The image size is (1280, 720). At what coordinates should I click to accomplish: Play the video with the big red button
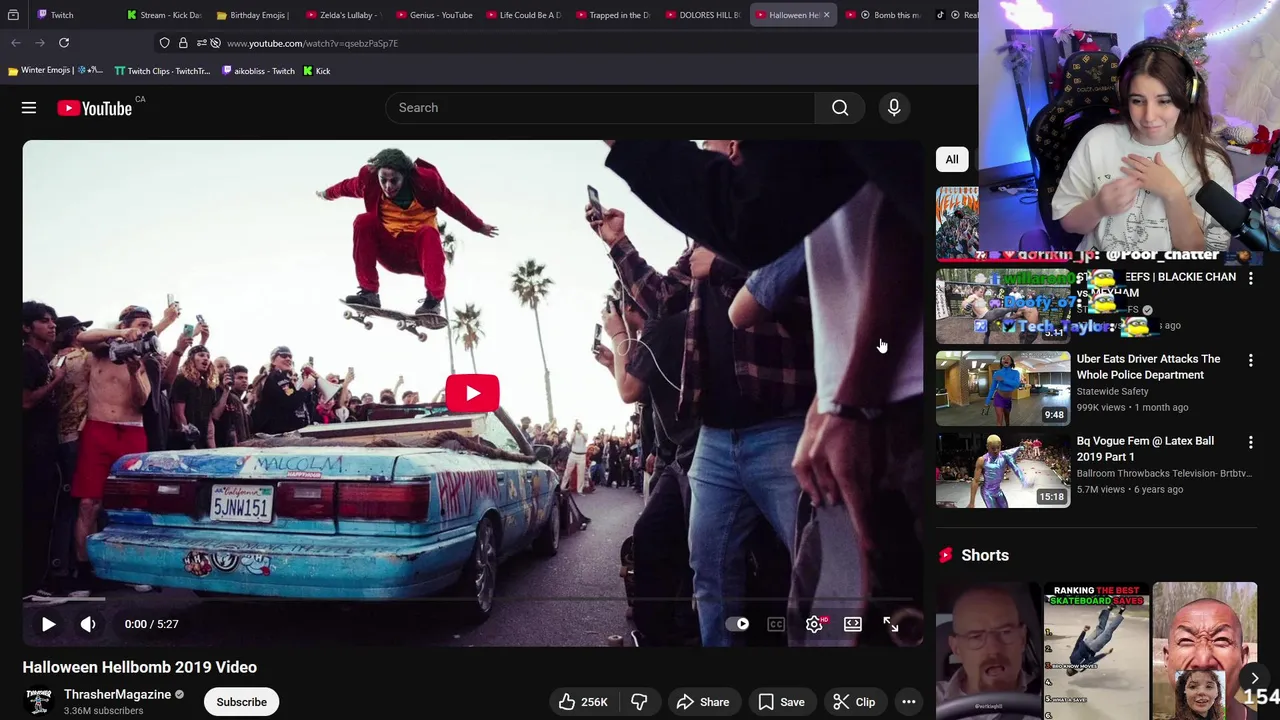472,393
